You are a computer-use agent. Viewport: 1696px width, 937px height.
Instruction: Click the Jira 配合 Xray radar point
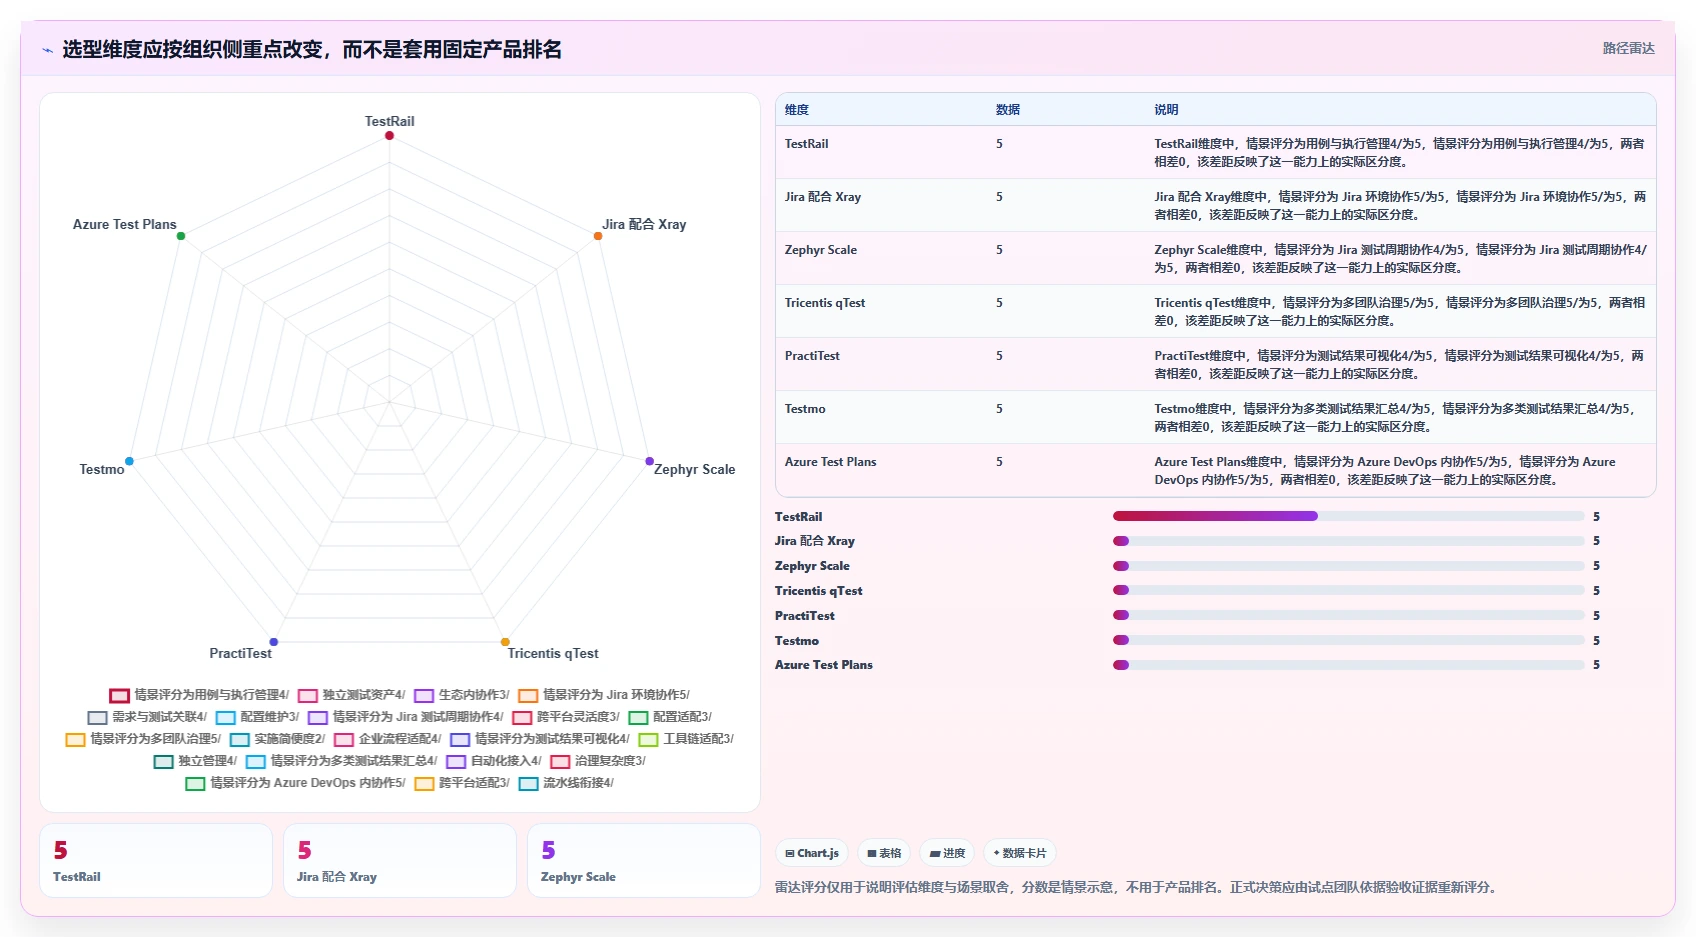pos(598,236)
